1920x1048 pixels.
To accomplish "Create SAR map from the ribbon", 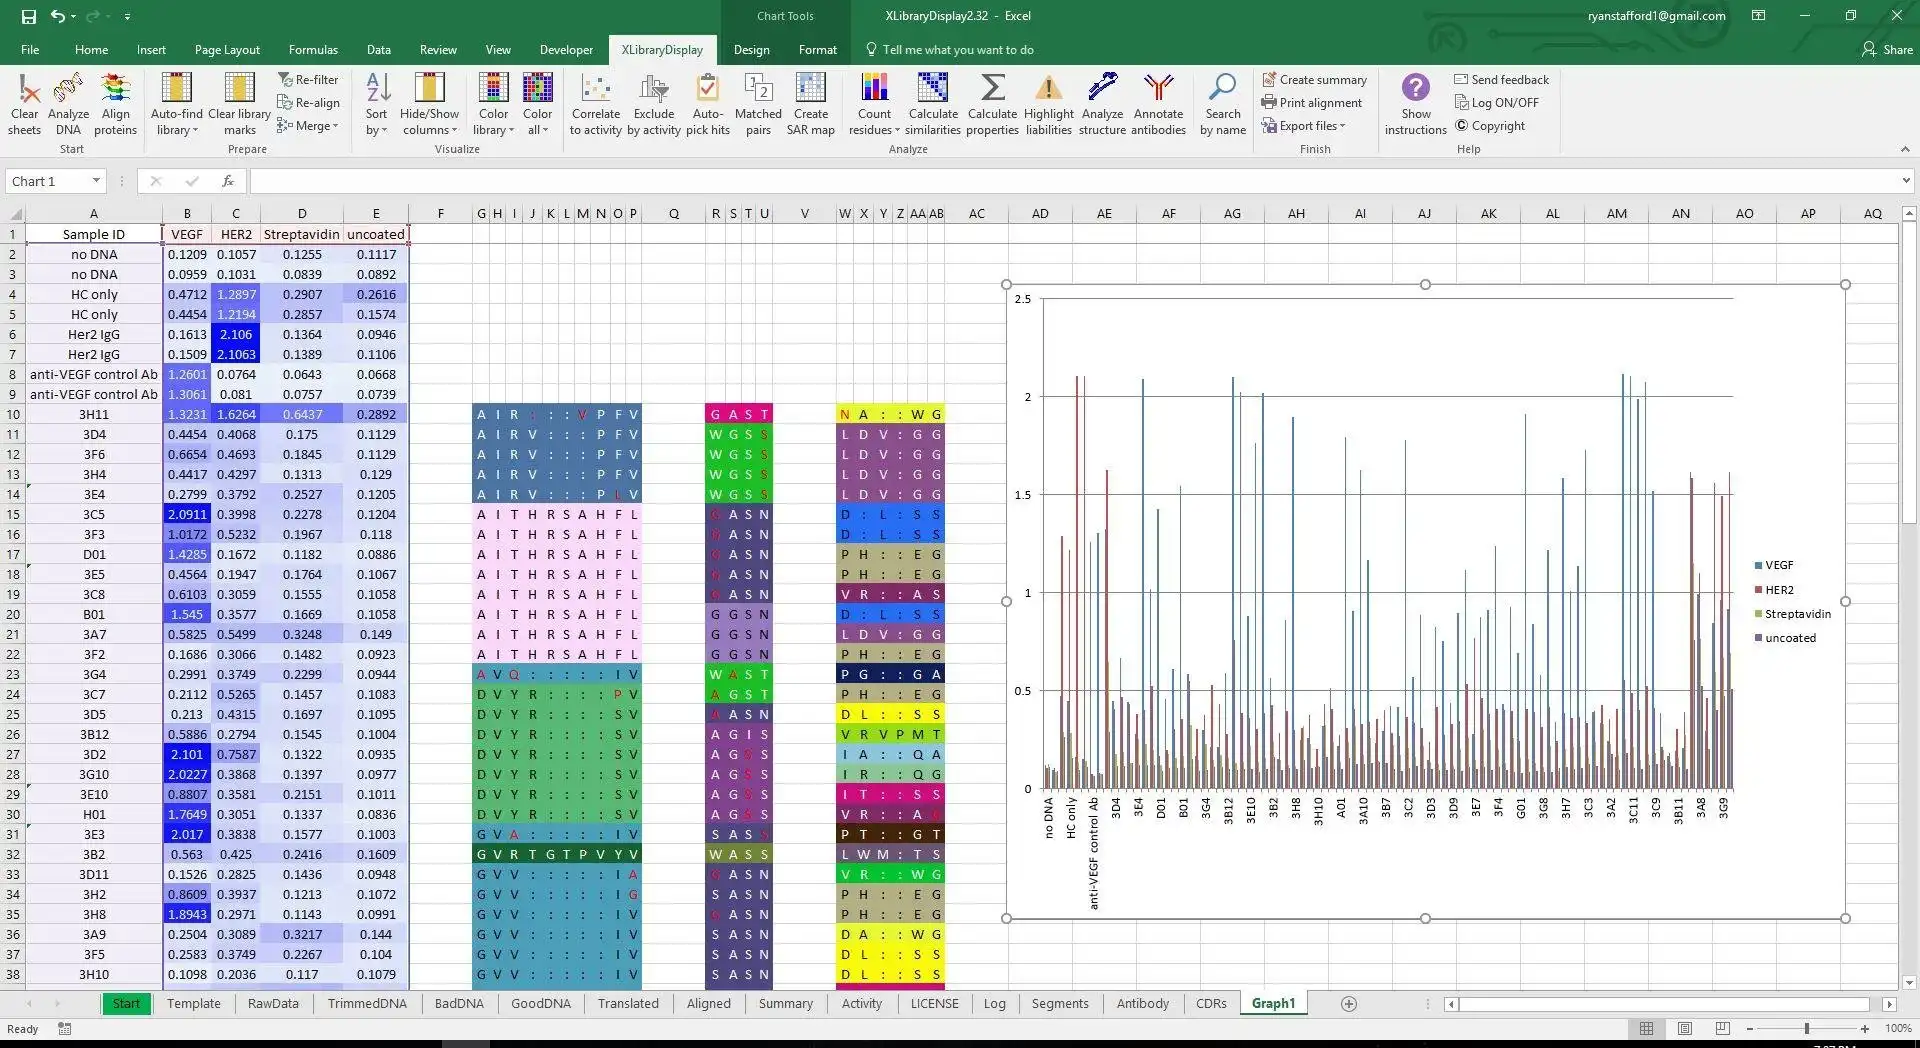I will 811,104.
